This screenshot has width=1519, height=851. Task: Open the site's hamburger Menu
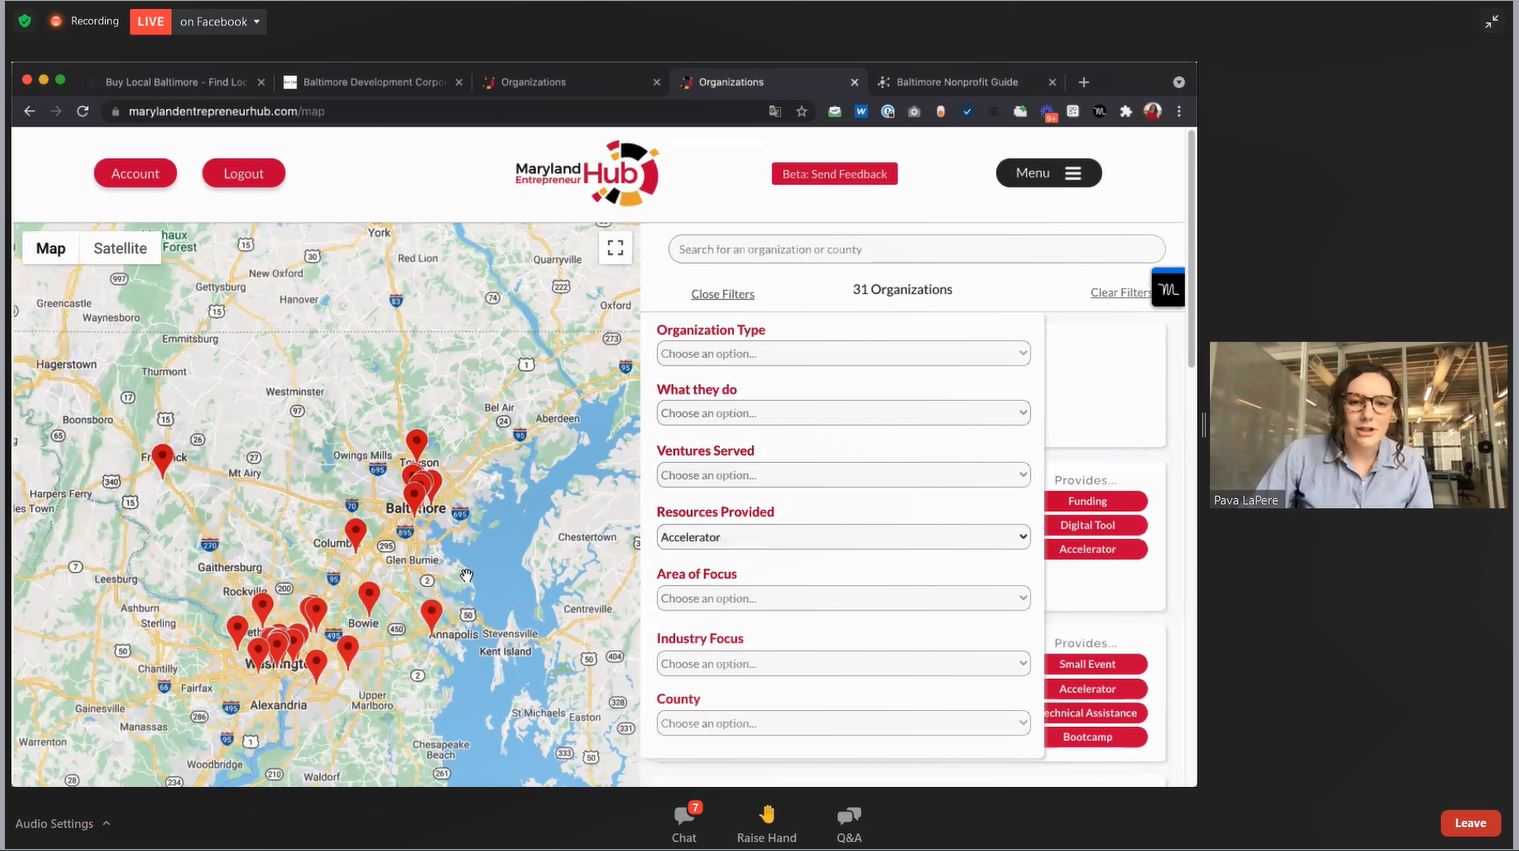1048,173
